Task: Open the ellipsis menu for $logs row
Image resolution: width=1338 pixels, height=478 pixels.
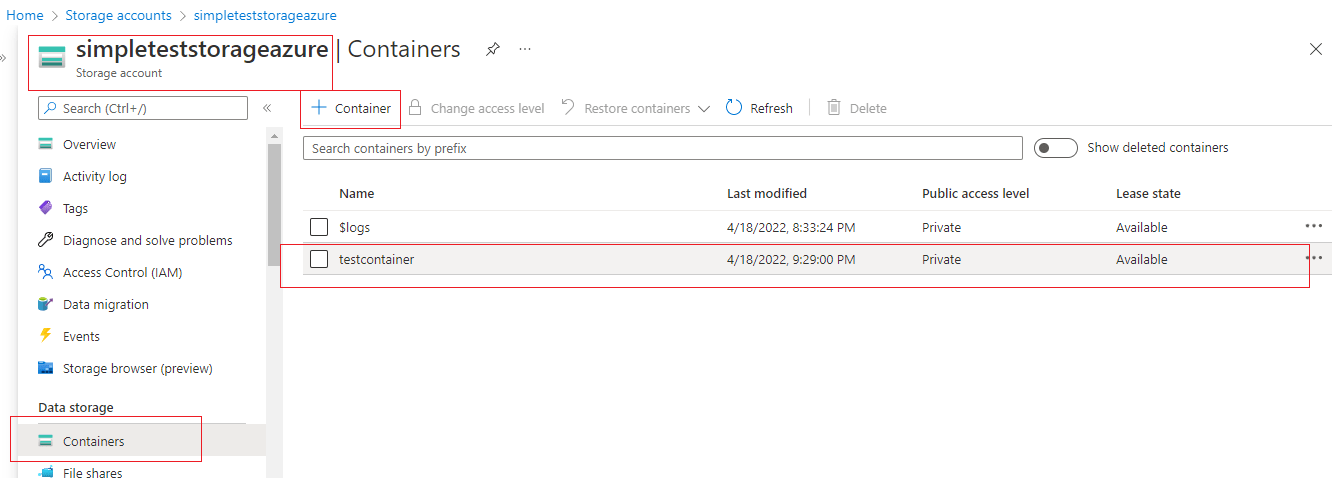Action: click(x=1314, y=226)
